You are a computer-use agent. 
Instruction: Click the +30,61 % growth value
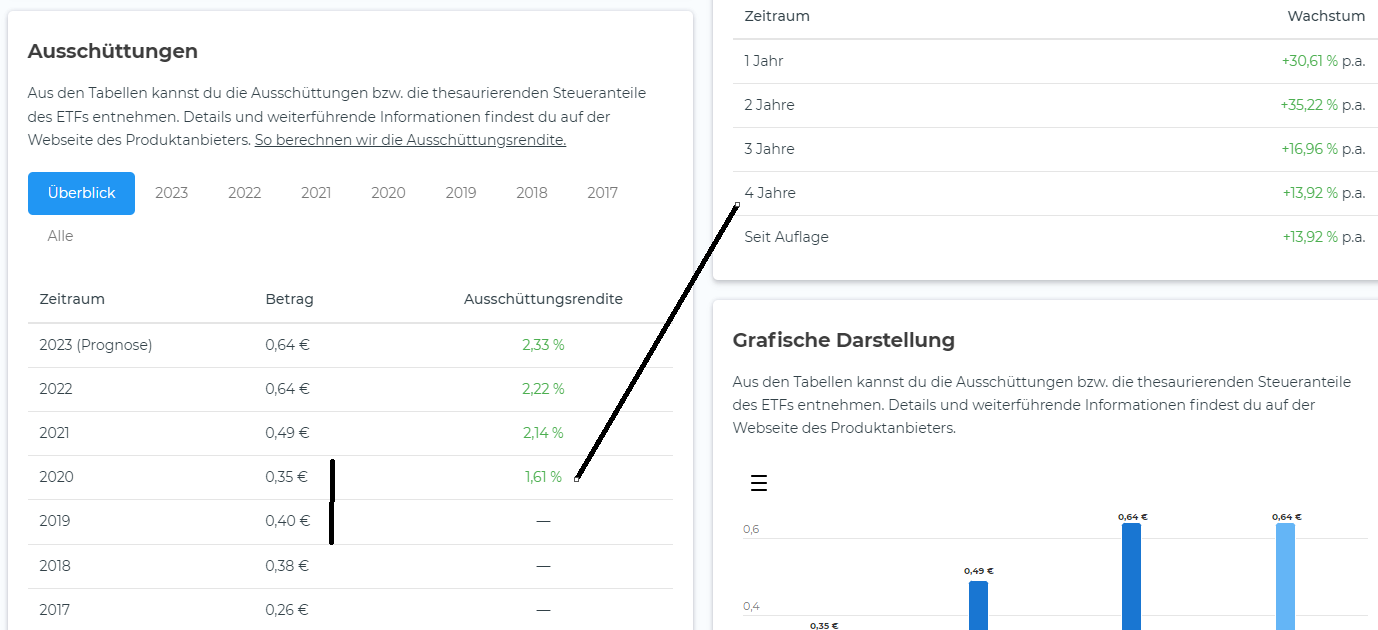pos(1309,61)
